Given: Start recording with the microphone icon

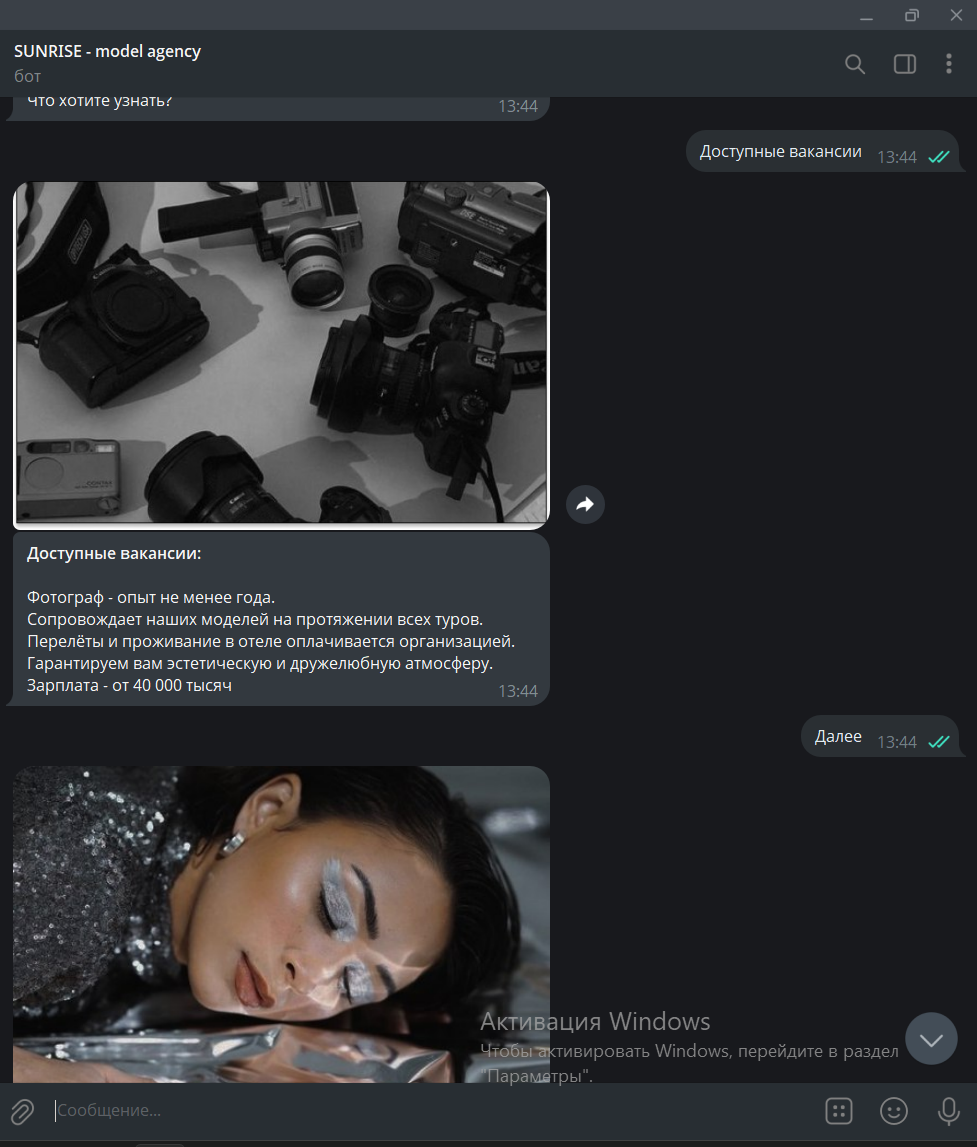Looking at the screenshot, I should [947, 1110].
